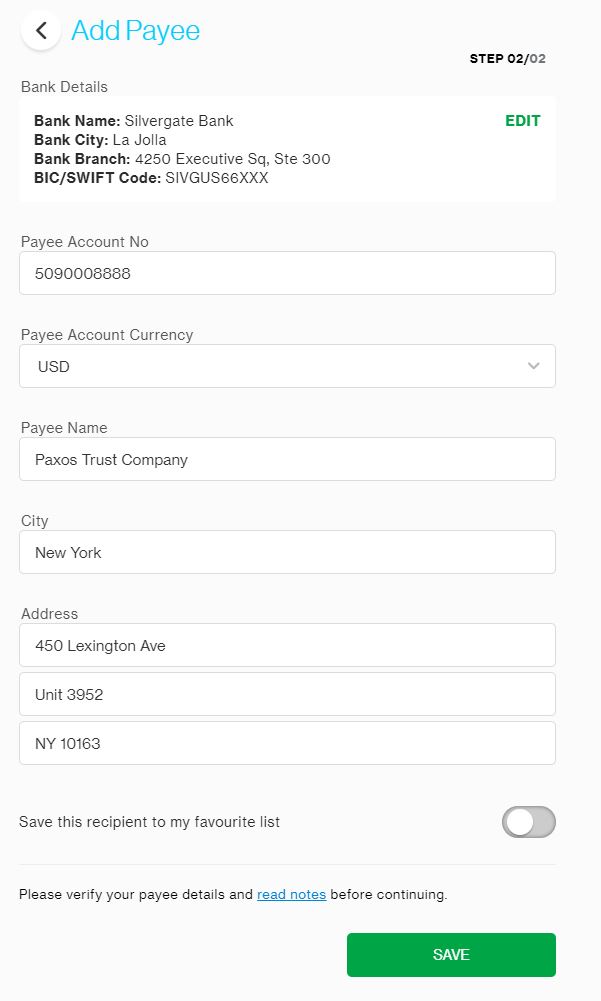Image resolution: width=601 pixels, height=1001 pixels.
Task: Open the read notes link
Action: [291, 894]
